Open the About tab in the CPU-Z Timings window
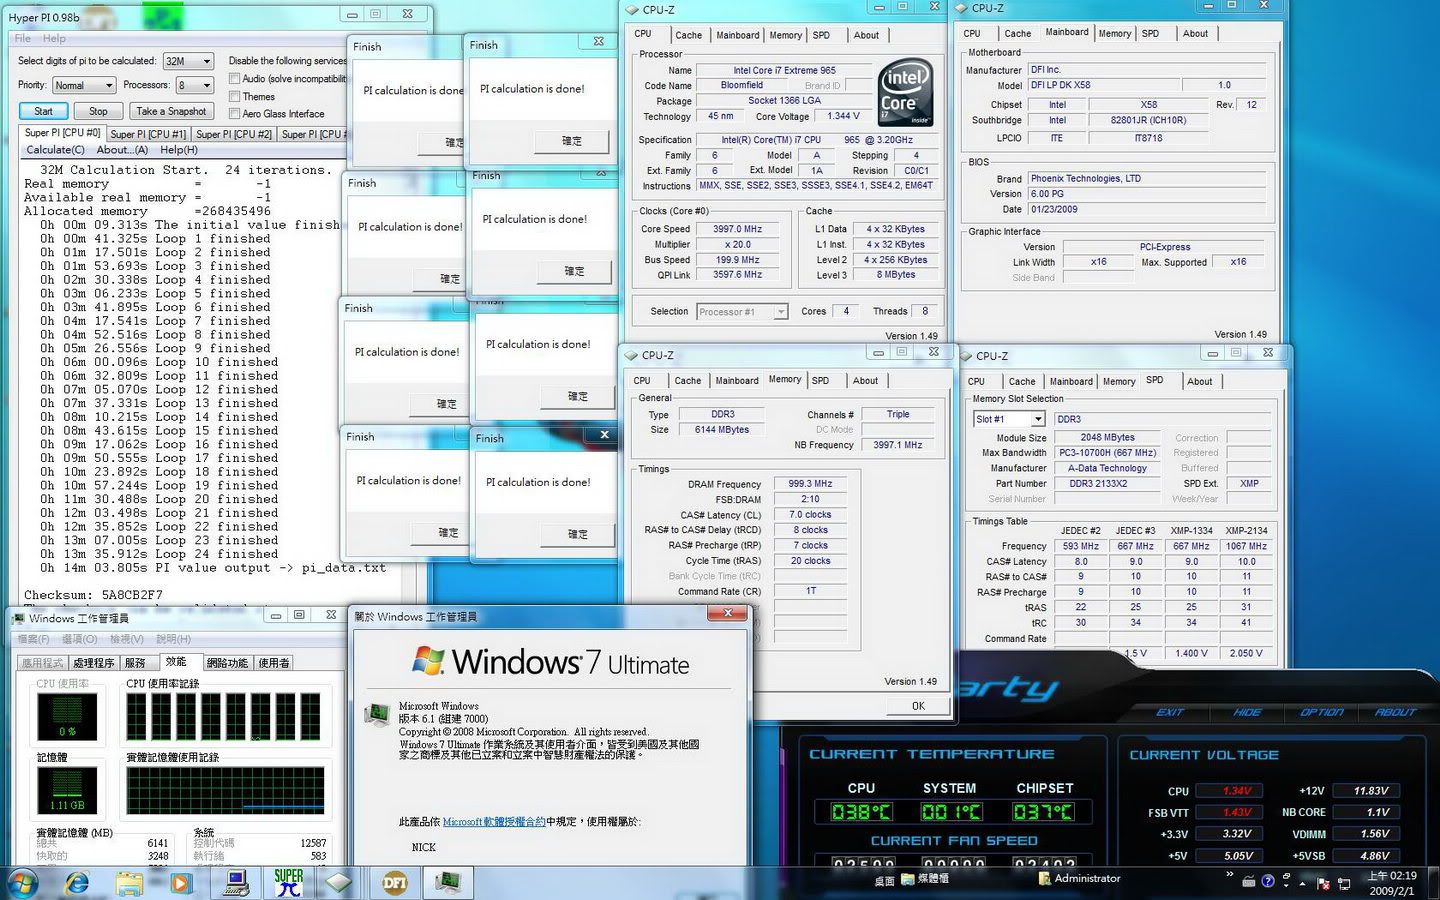Screen dimensions: 1440x900 pyautogui.click(x=865, y=381)
